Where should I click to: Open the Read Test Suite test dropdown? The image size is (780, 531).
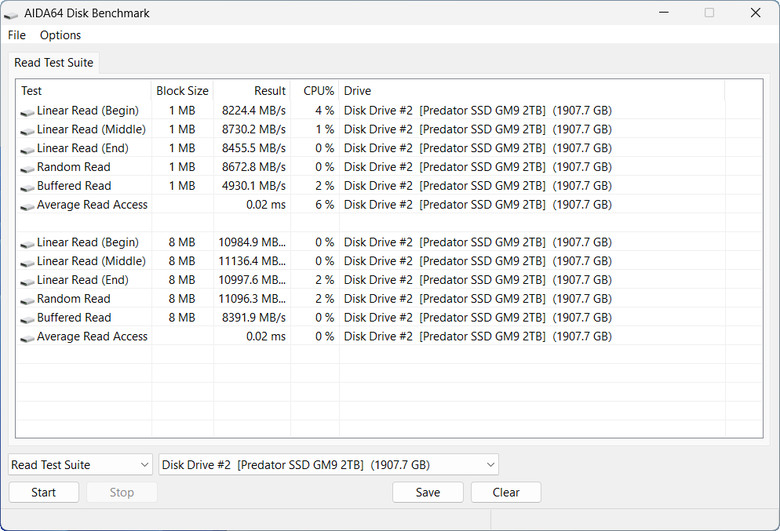tap(81, 465)
